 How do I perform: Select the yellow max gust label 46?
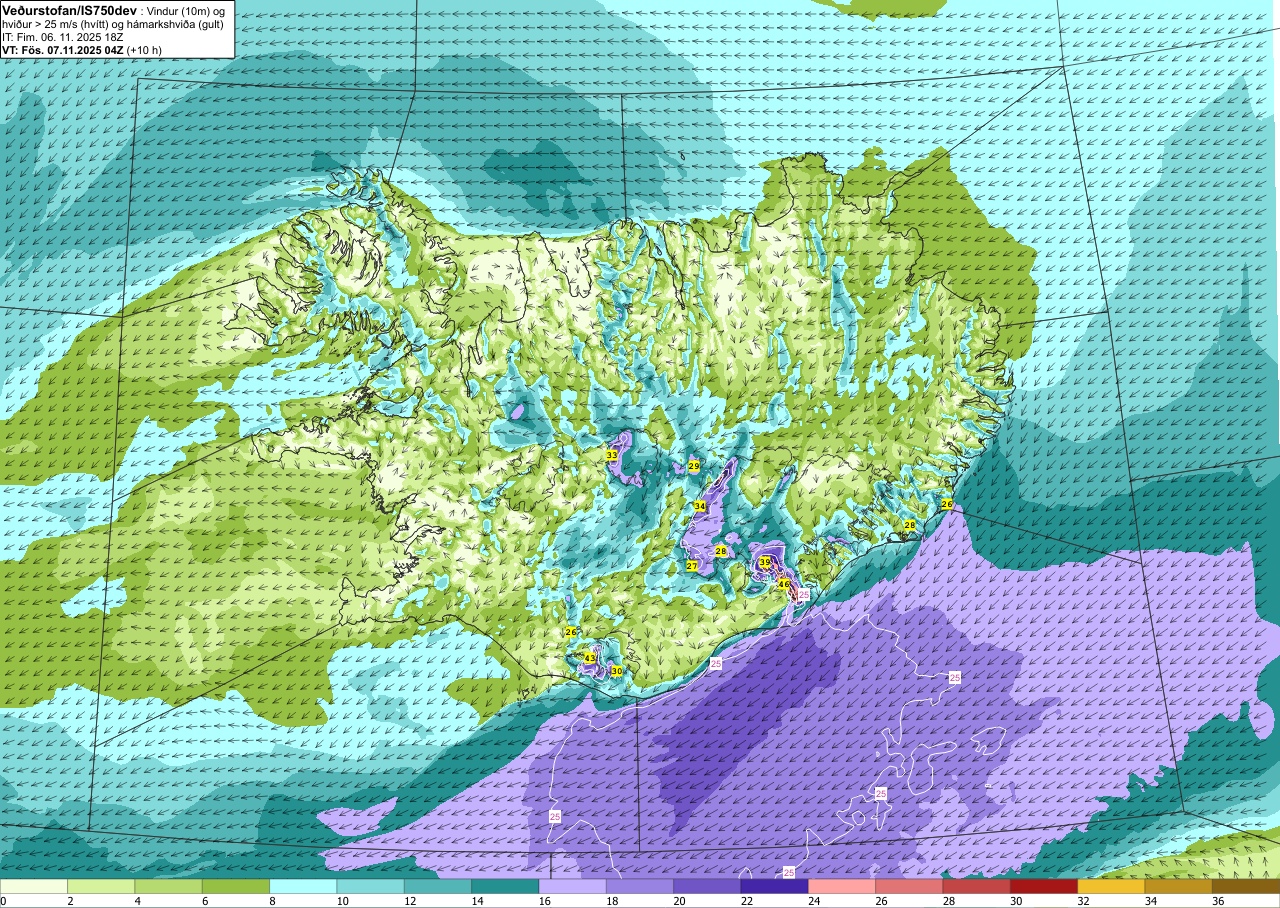784,584
